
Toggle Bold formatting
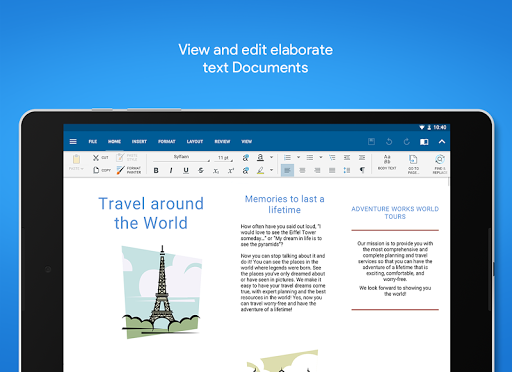point(156,170)
